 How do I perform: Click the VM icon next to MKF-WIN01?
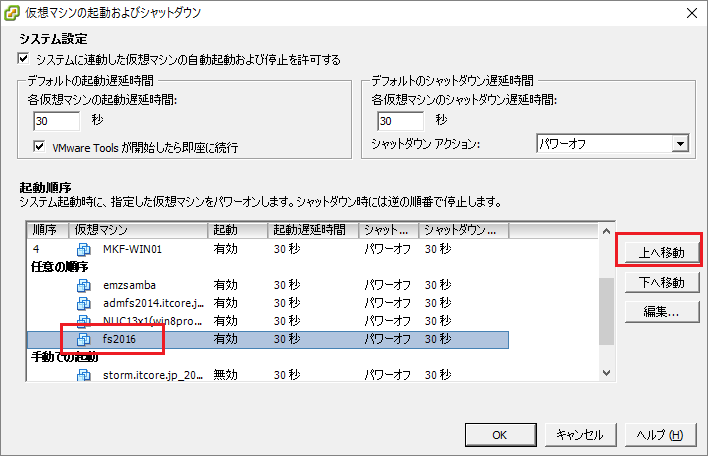(x=84, y=249)
